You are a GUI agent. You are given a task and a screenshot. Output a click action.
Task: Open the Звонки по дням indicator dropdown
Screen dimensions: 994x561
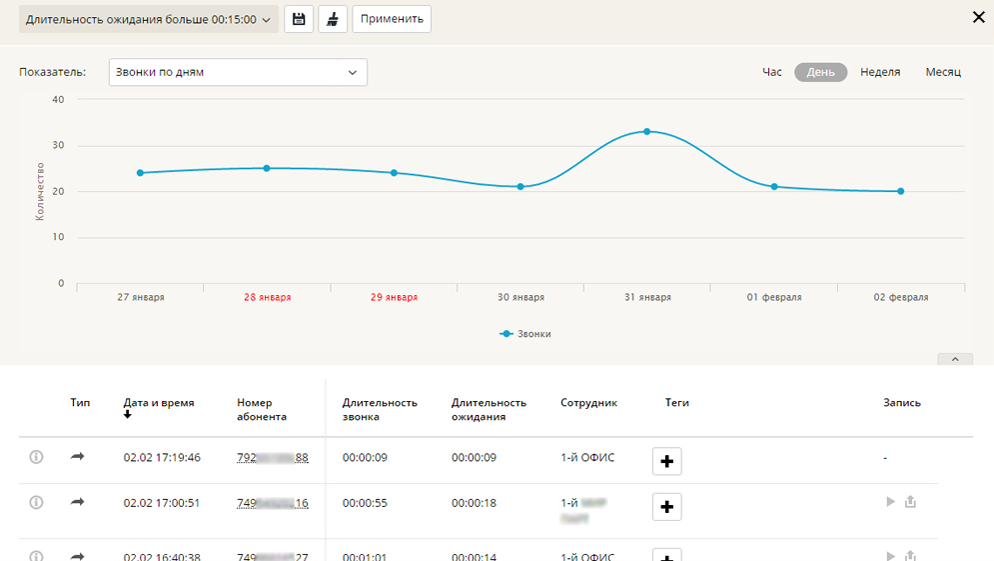tap(237, 72)
